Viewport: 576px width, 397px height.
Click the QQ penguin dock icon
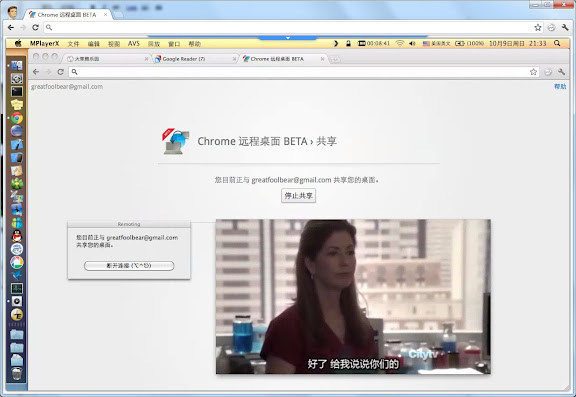pos(17,236)
